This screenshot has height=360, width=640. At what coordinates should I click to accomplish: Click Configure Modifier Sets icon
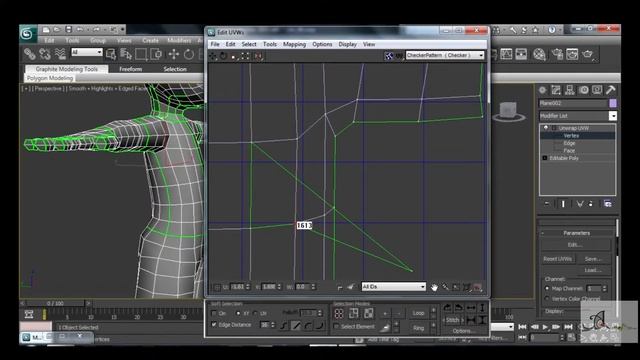click(x=608, y=204)
